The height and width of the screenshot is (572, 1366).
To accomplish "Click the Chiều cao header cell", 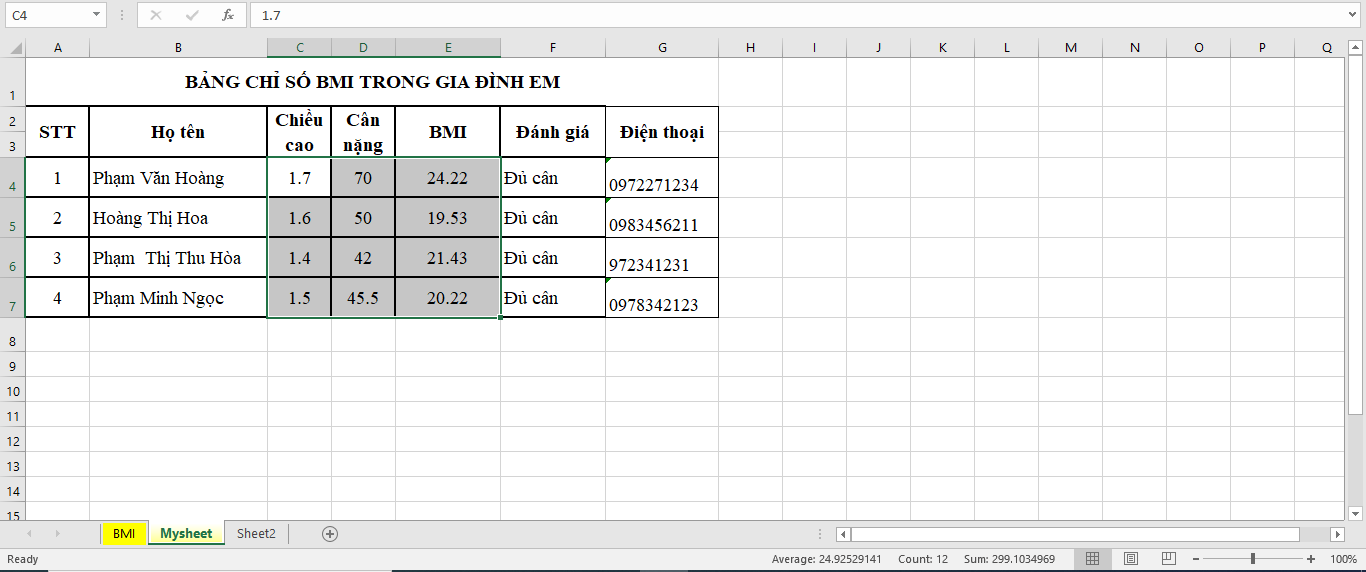I will pyautogui.click(x=299, y=132).
